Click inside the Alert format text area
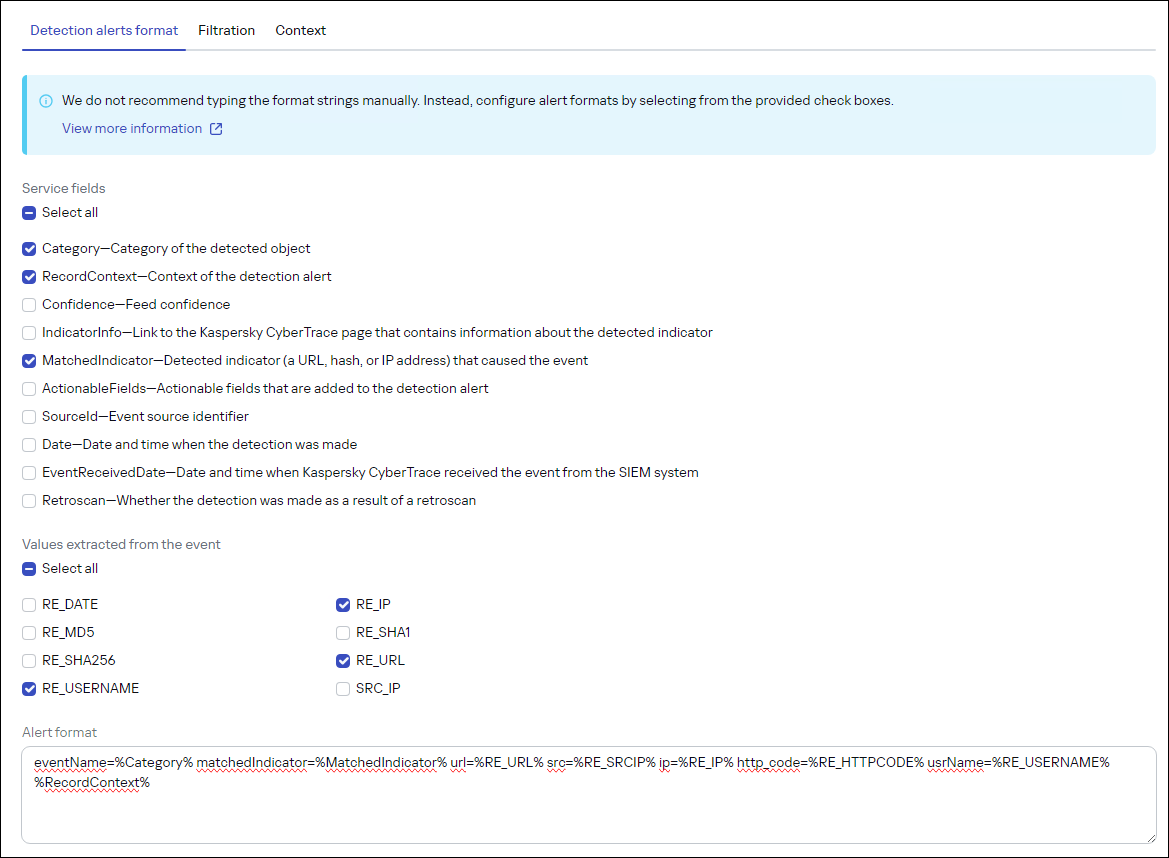The height and width of the screenshot is (858, 1169). (589, 795)
